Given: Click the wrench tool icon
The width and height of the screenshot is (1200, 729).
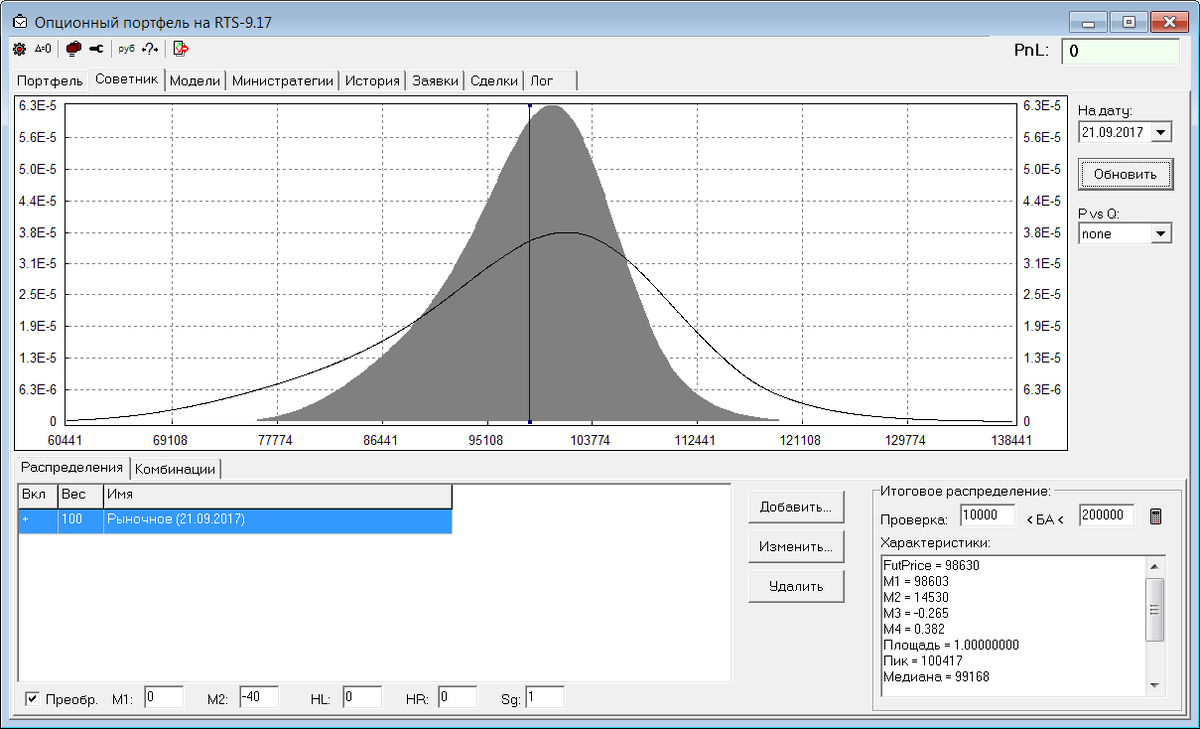Looking at the screenshot, I should 96,48.
